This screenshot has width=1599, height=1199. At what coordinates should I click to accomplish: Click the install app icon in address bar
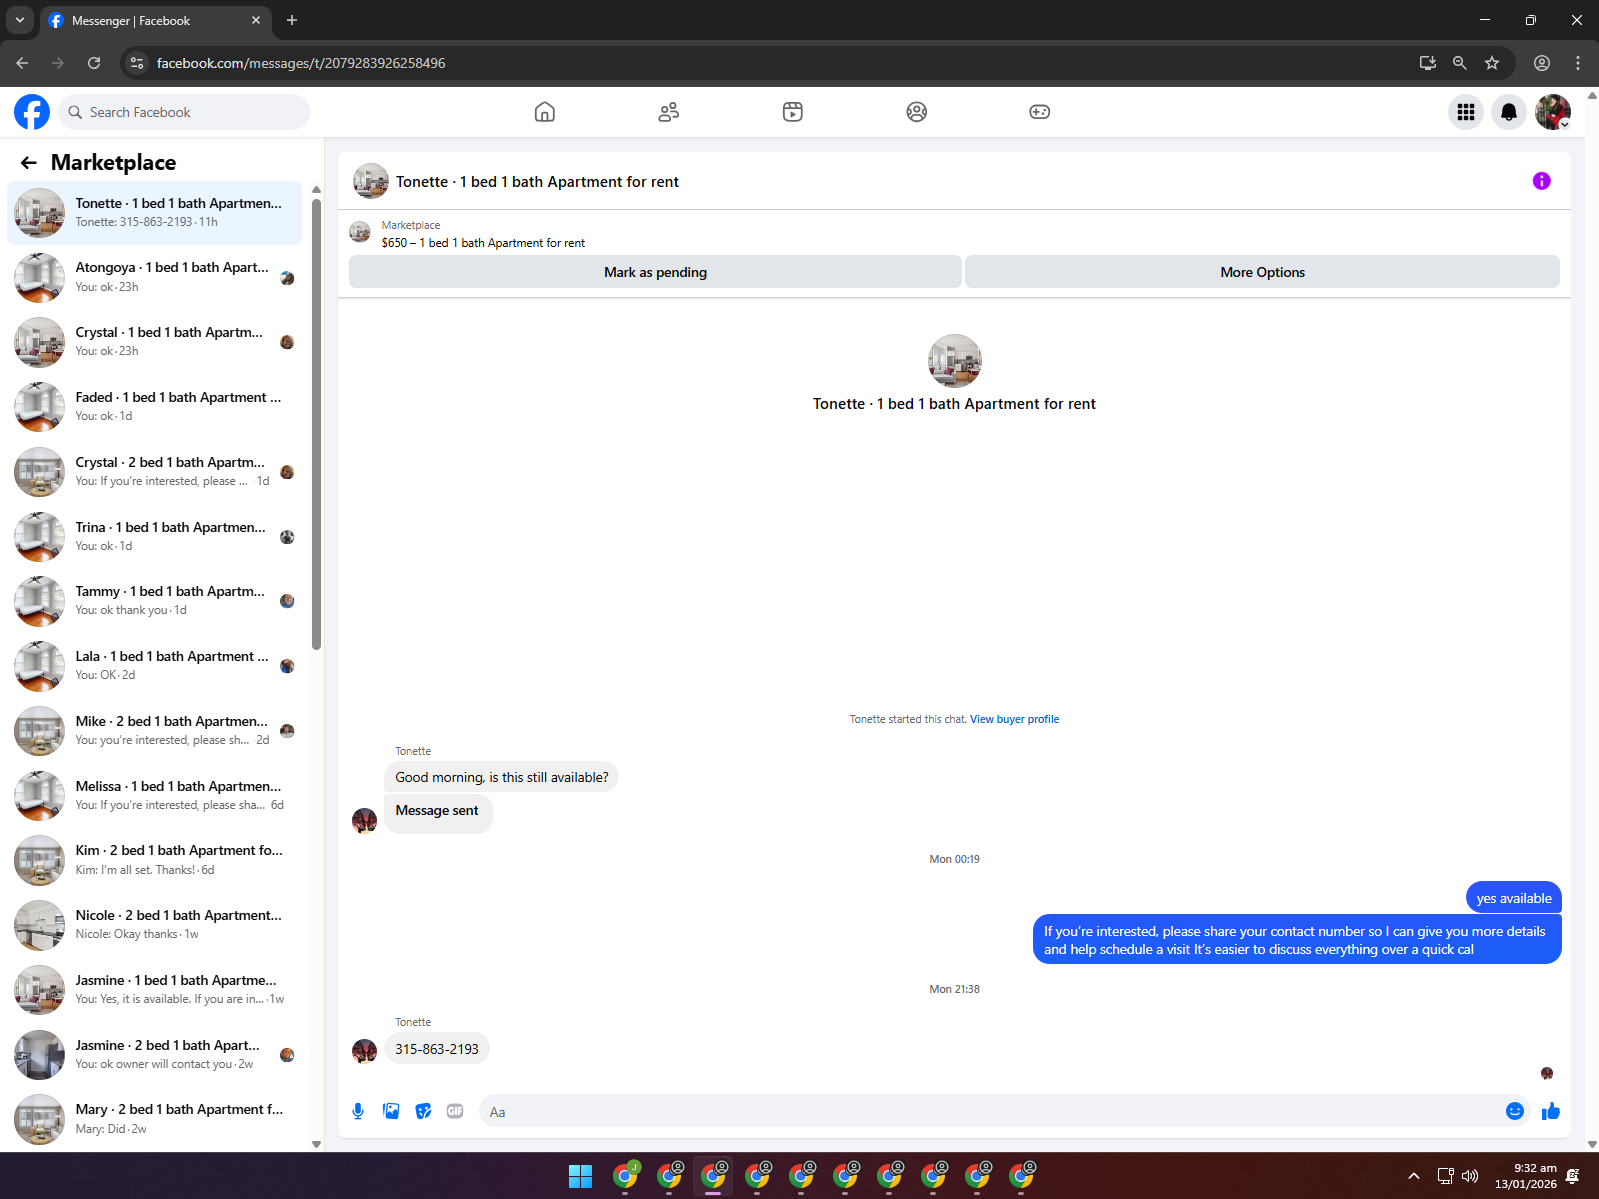(x=1428, y=63)
